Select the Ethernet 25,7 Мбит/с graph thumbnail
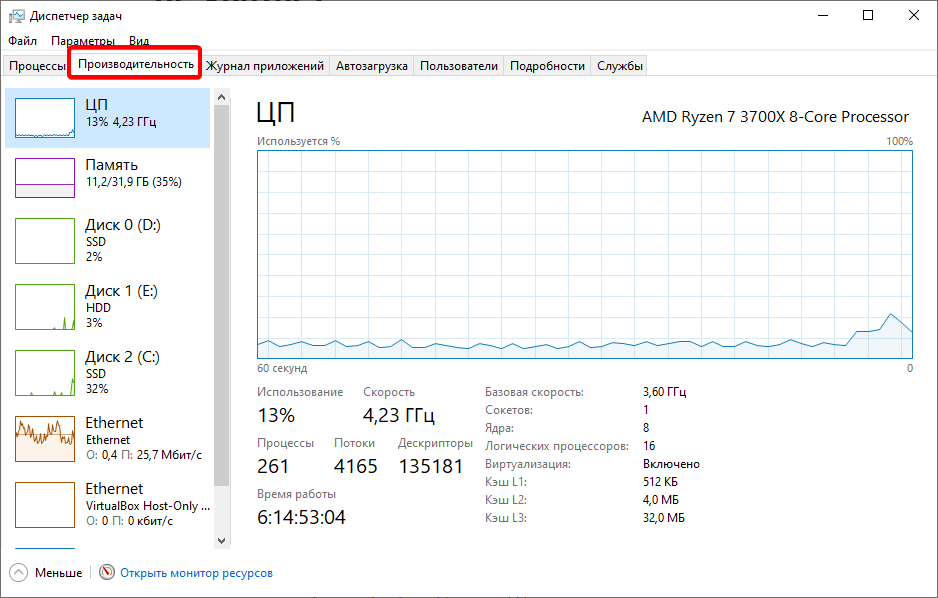 click(x=45, y=439)
